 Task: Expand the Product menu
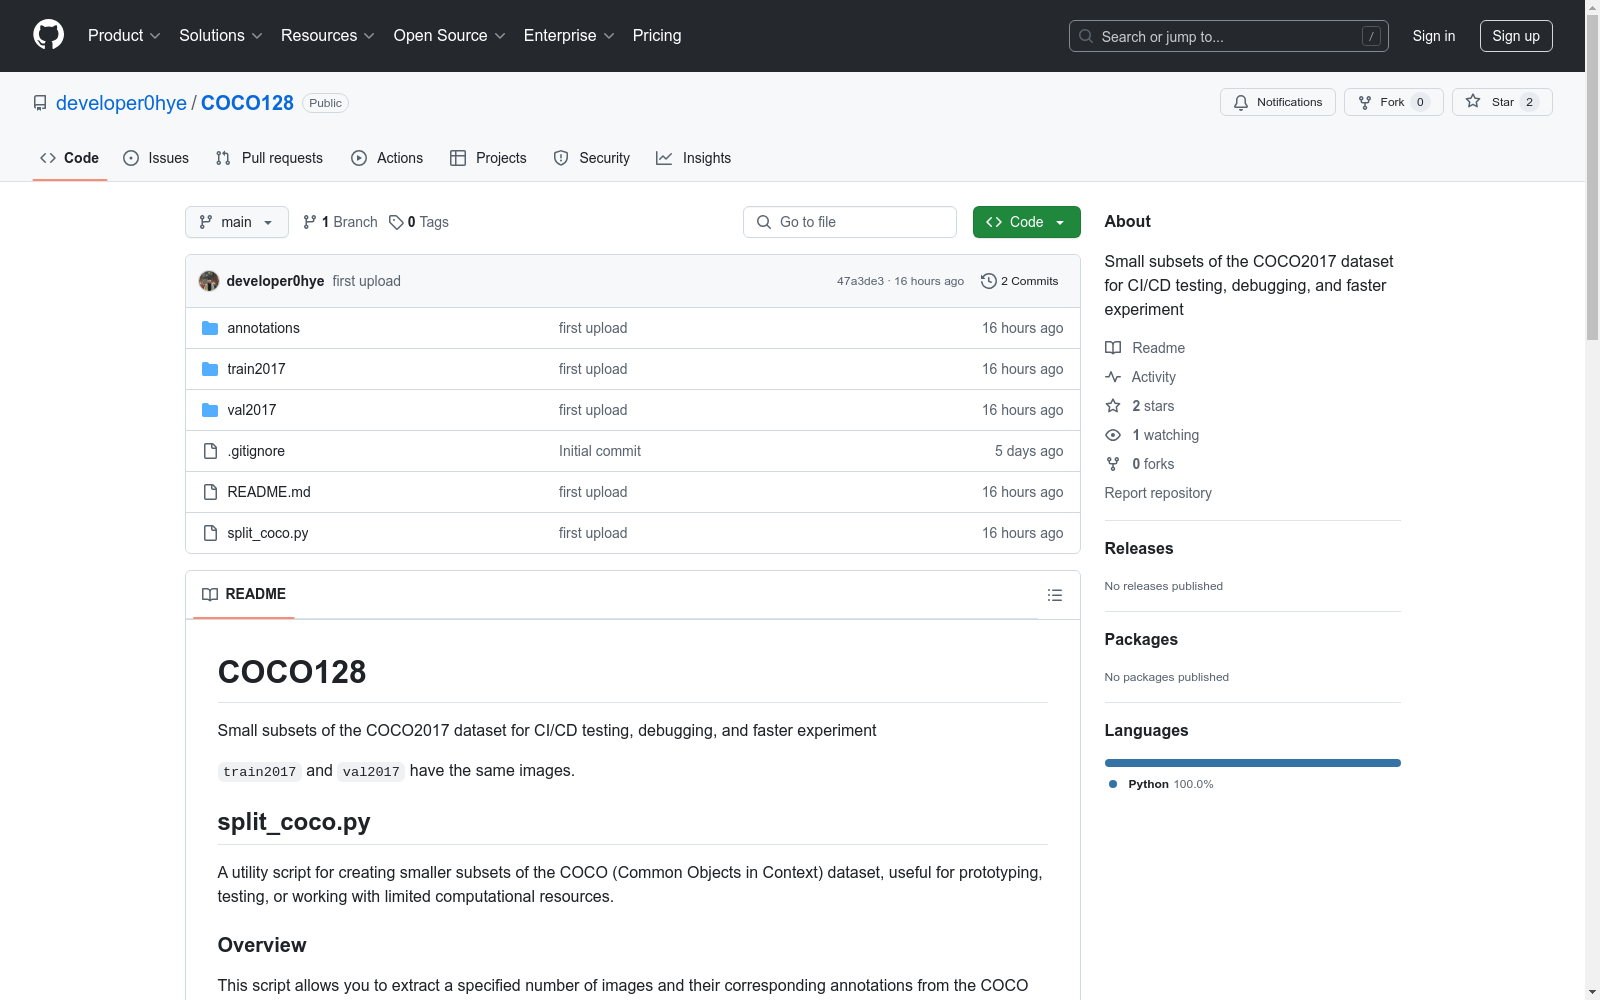[x=124, y=36]
